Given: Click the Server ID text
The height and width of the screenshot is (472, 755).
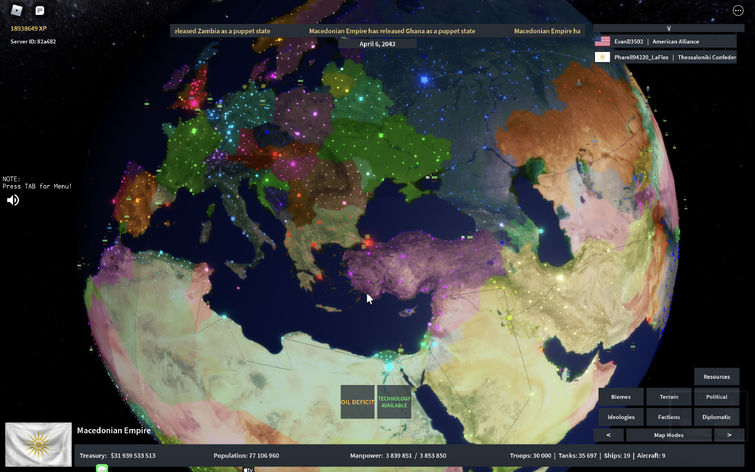Looking at the screenshot, I should 33,41.
